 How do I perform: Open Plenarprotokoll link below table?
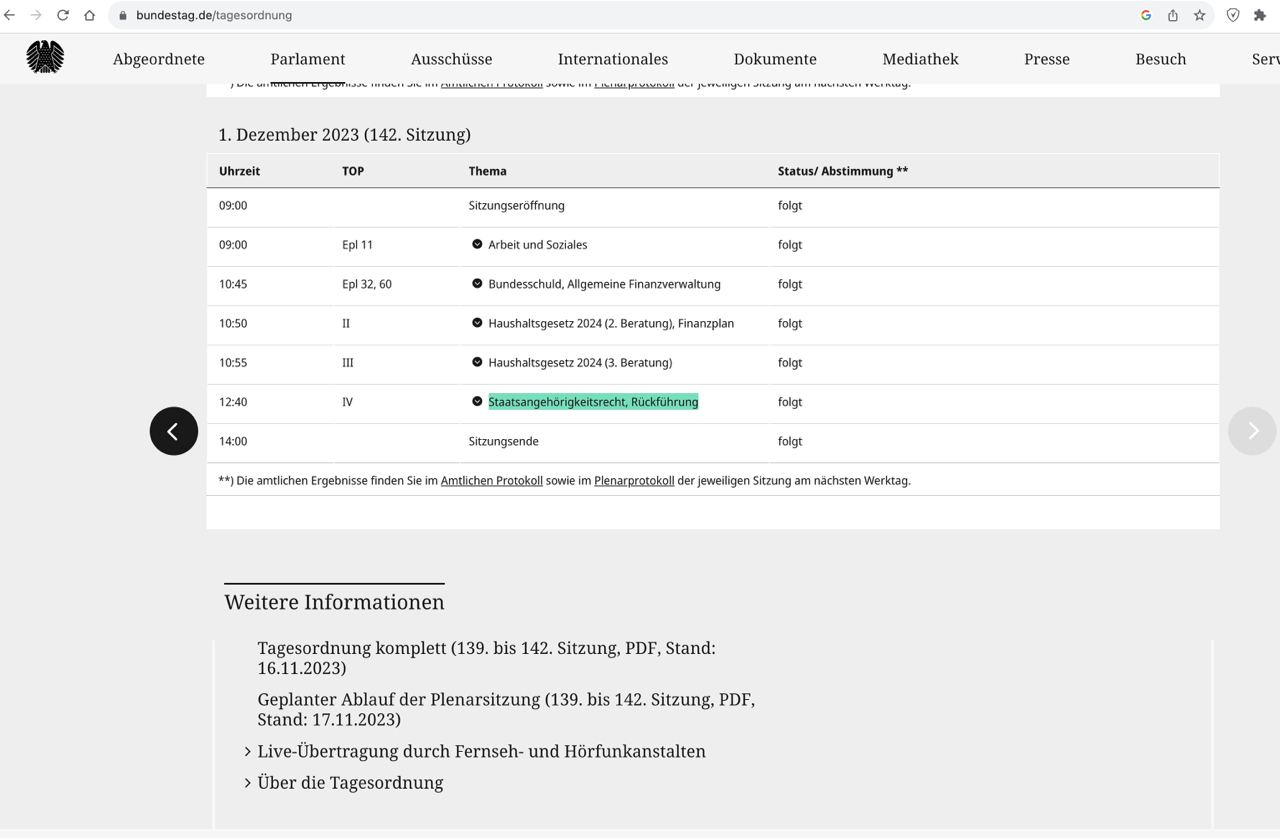[634, 481]
